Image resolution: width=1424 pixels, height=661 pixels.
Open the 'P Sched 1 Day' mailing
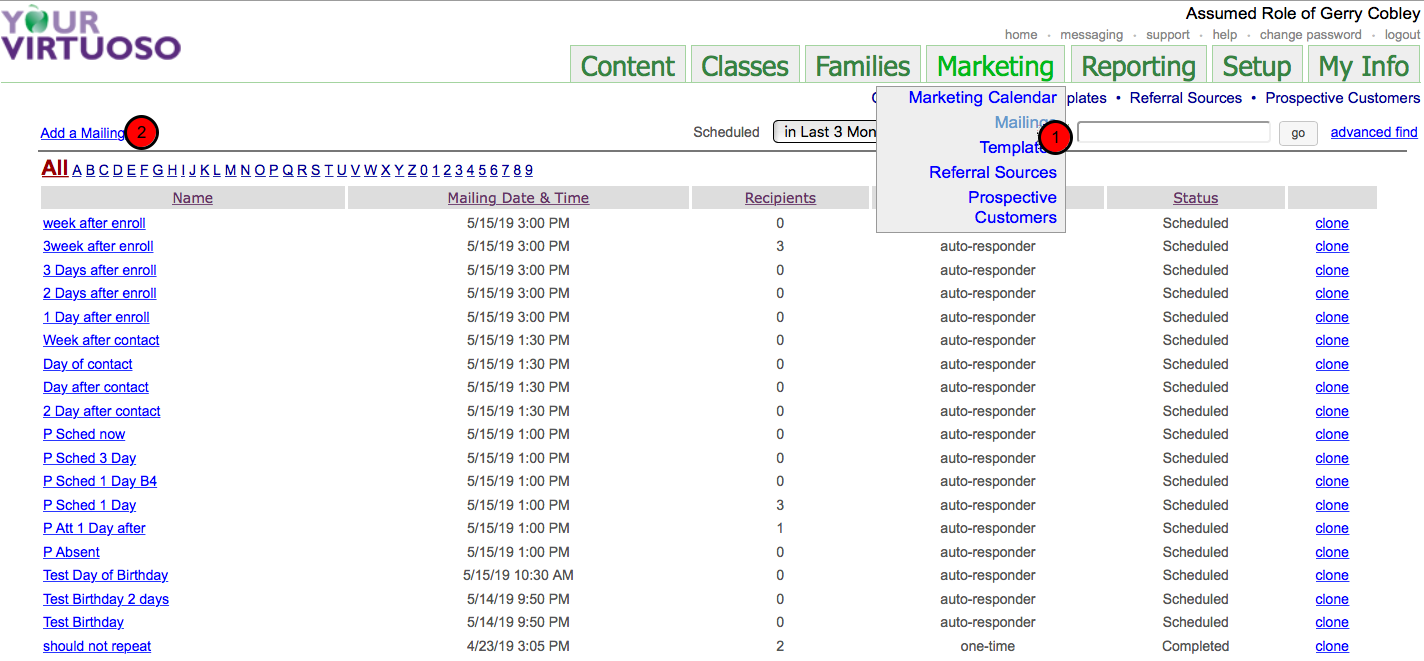[x=89, y=505]
